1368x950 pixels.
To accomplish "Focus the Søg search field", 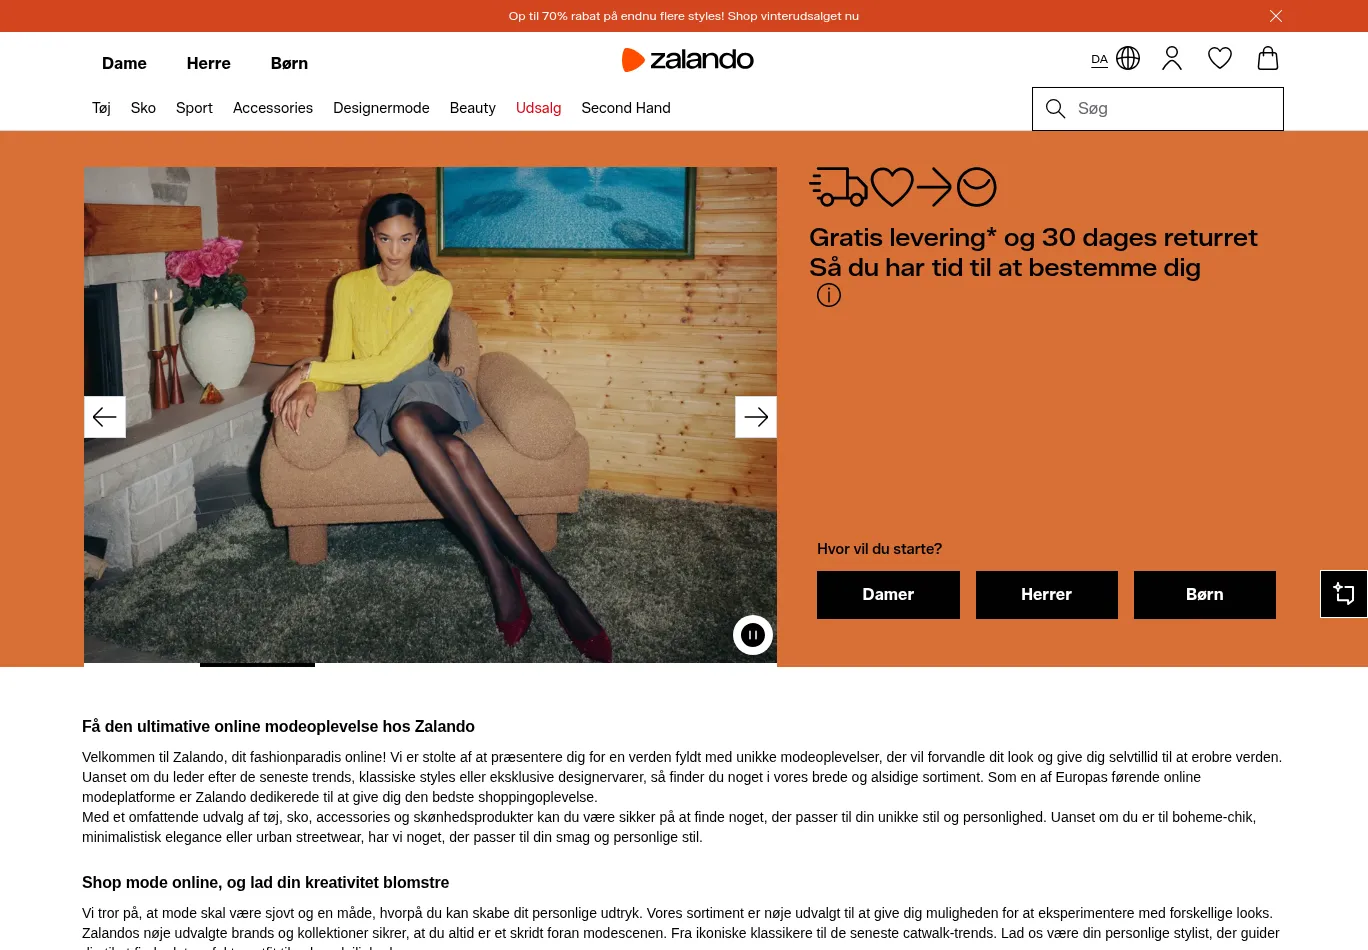I will [x=1158, y=109].
